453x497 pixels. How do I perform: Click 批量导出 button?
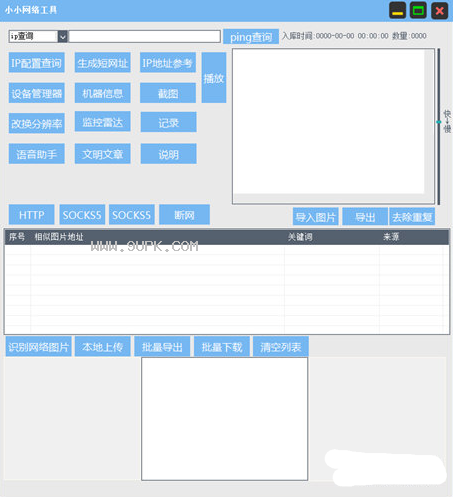click(162, 347)
